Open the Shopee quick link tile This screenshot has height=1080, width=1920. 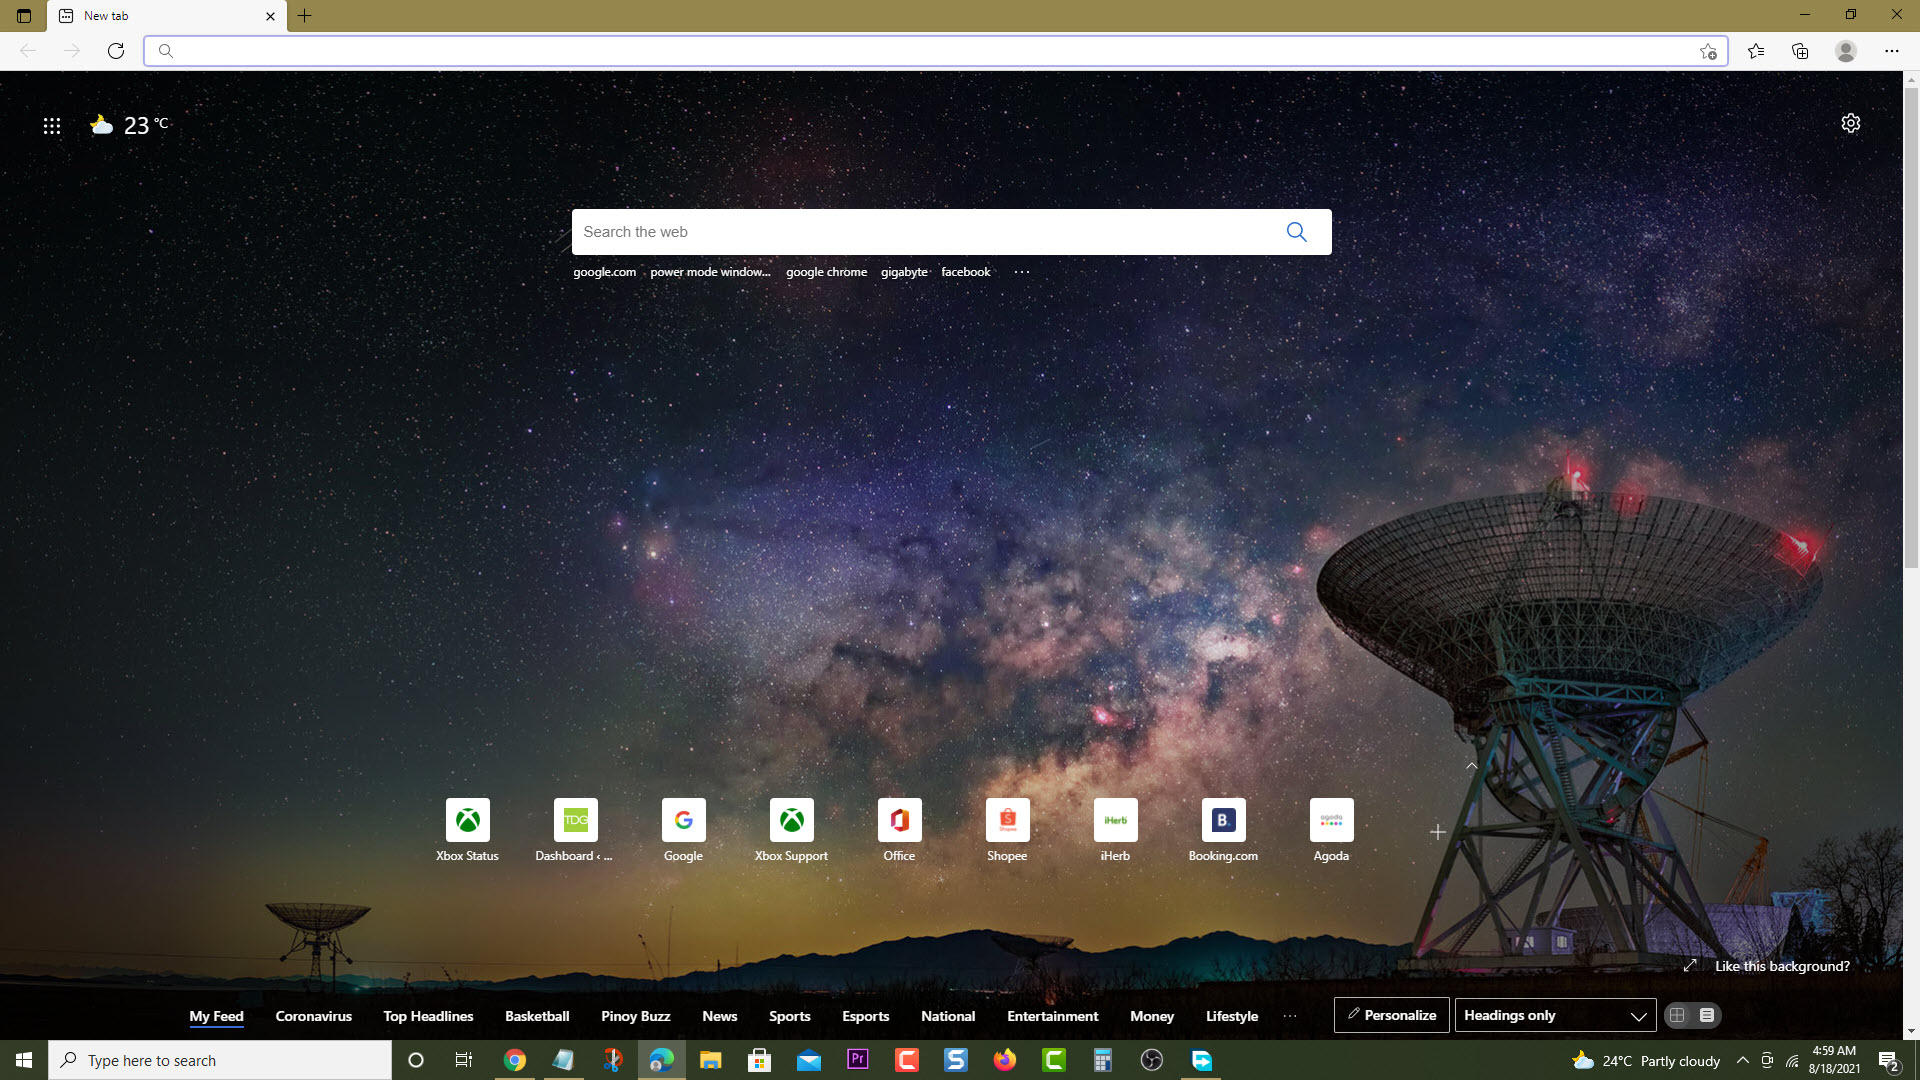point(1007,830)
